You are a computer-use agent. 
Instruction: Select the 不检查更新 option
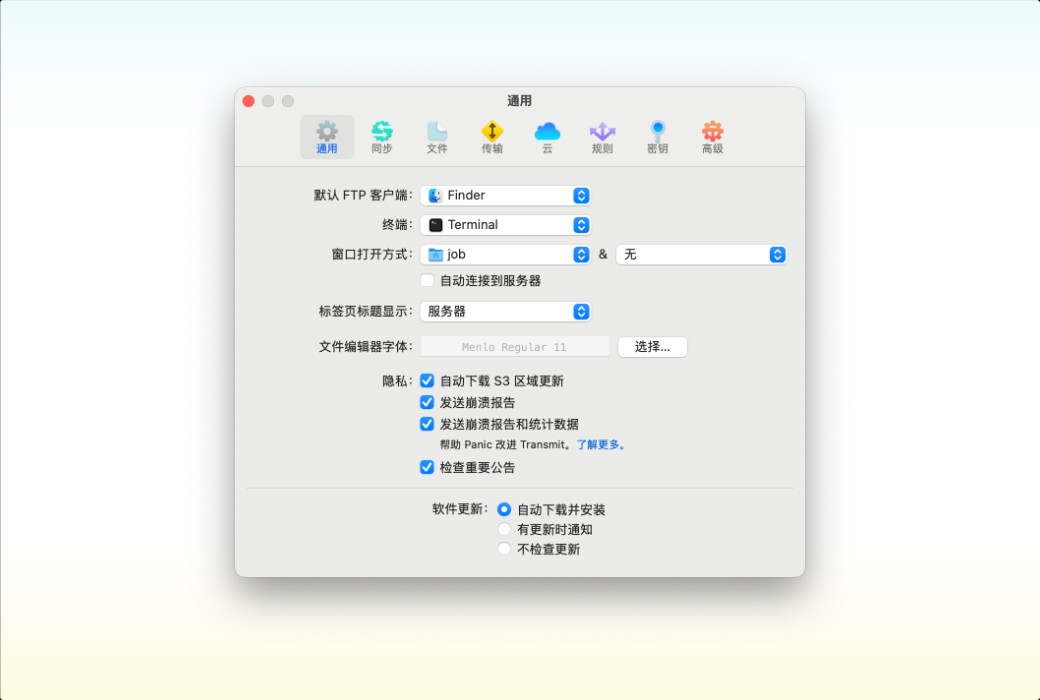pos(504,549)
